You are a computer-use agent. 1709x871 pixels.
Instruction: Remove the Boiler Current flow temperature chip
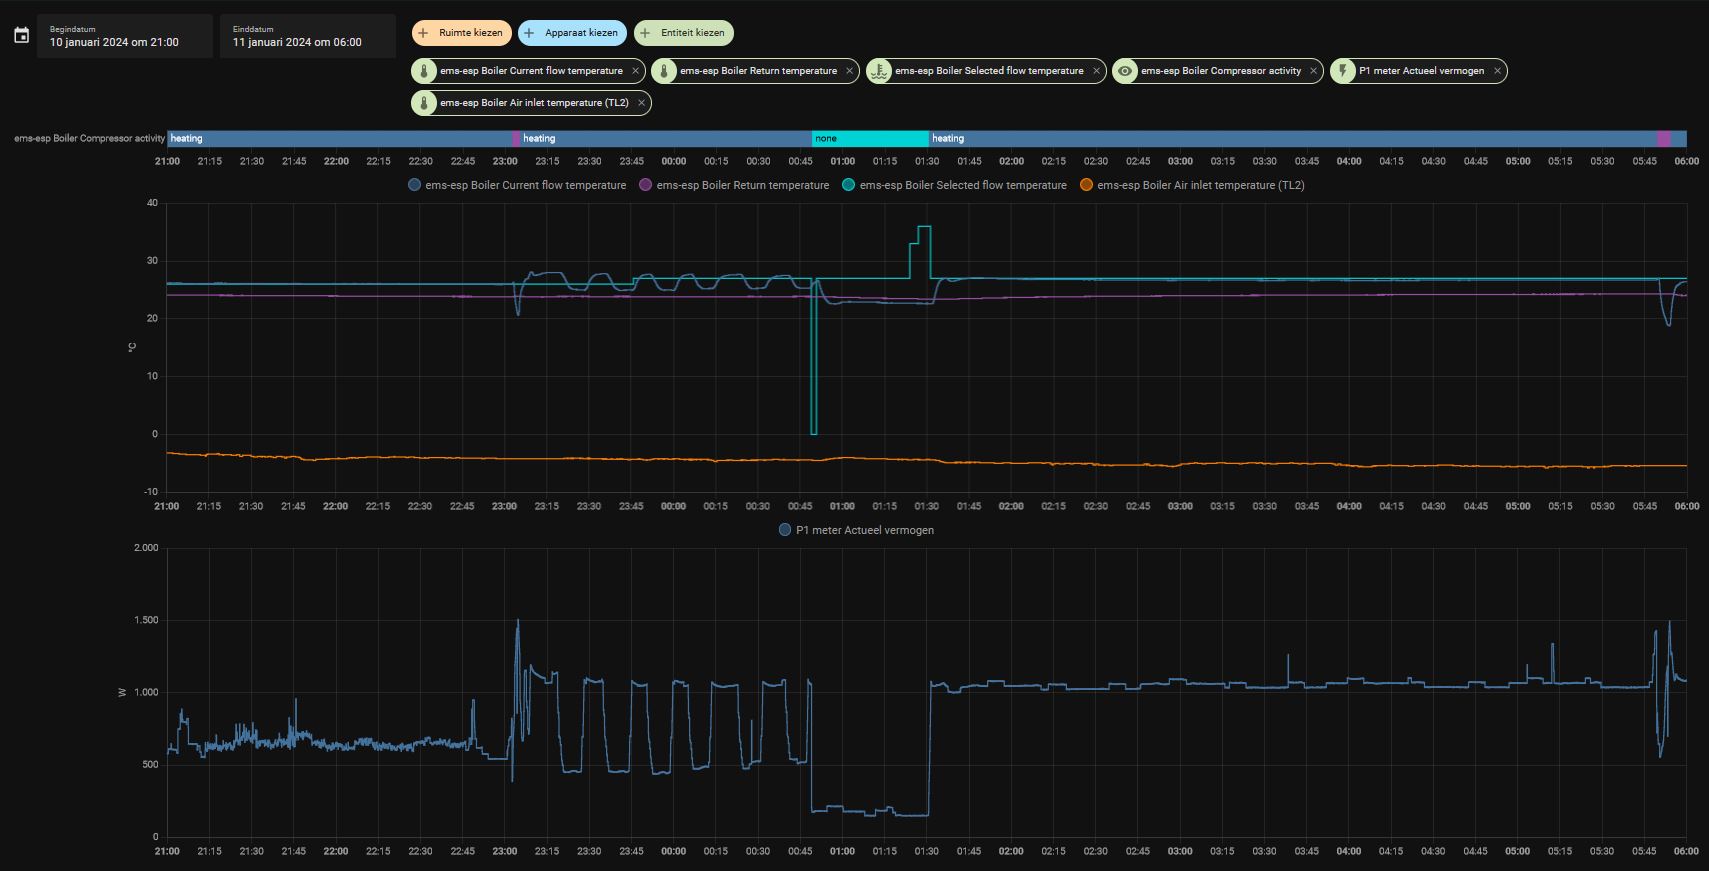pyautogui.click(x=635, y=71)
